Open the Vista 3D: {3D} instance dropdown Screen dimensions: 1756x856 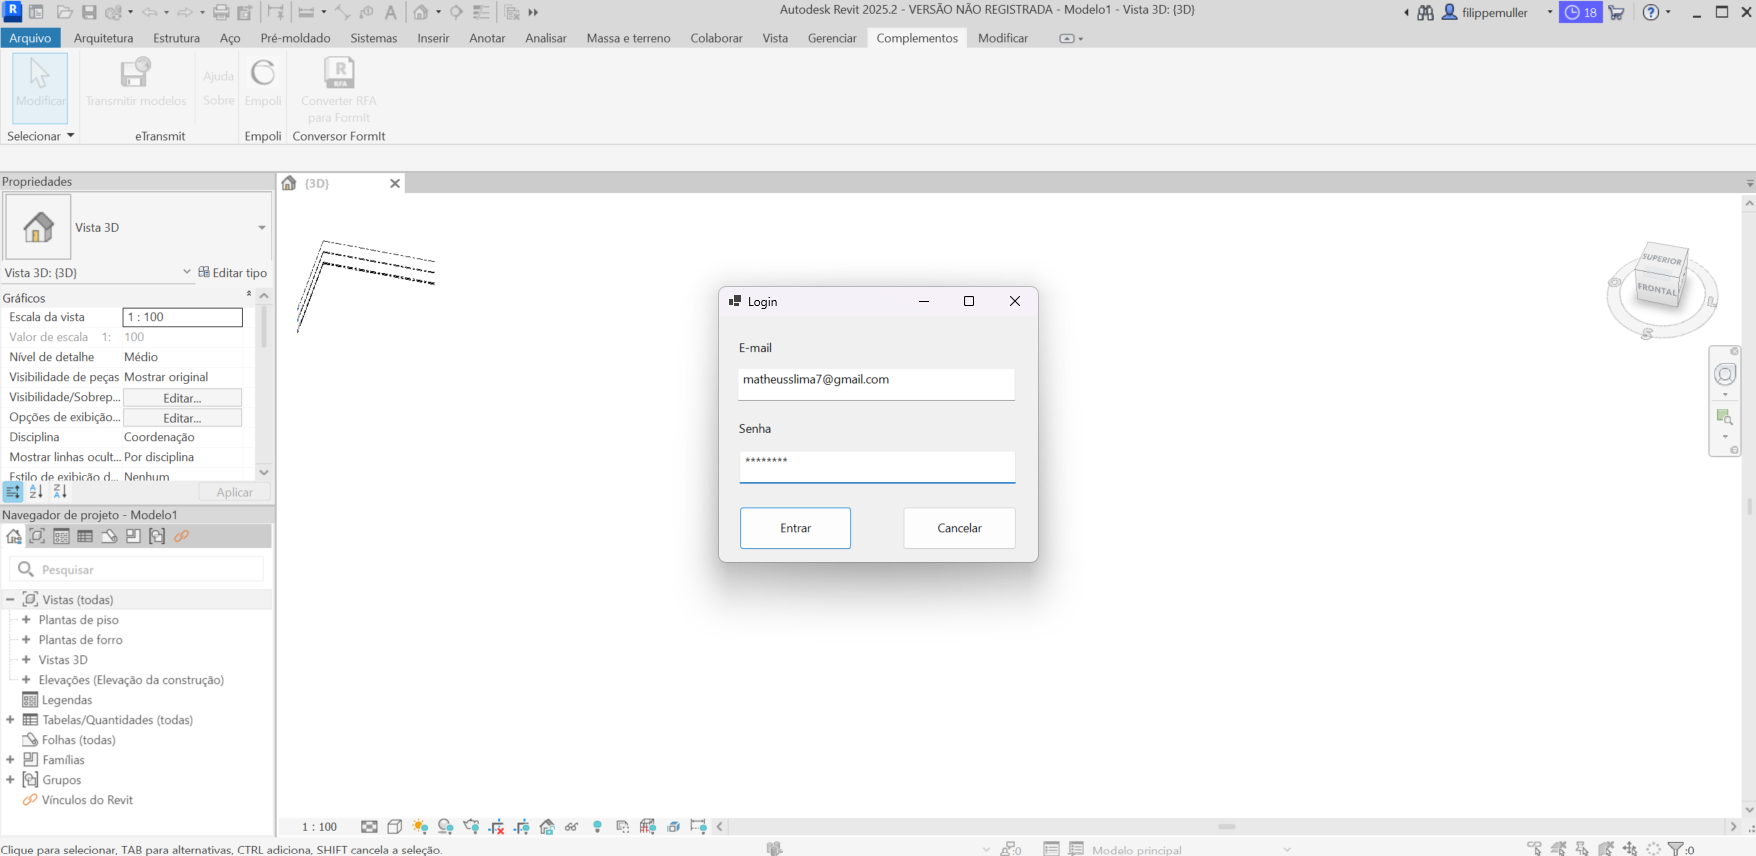pyautogui.click(x=186, y=272)
